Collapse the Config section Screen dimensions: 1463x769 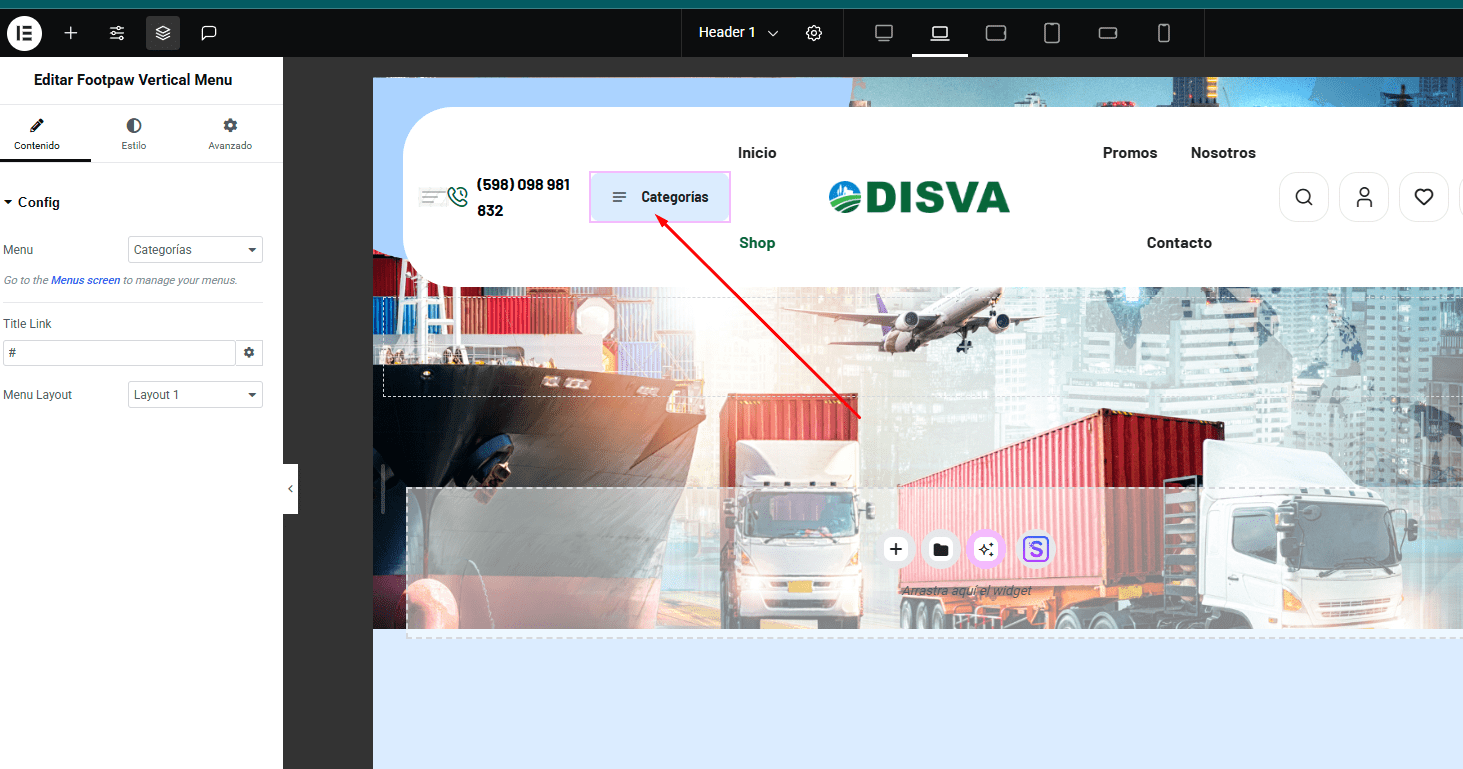(32, 202)
